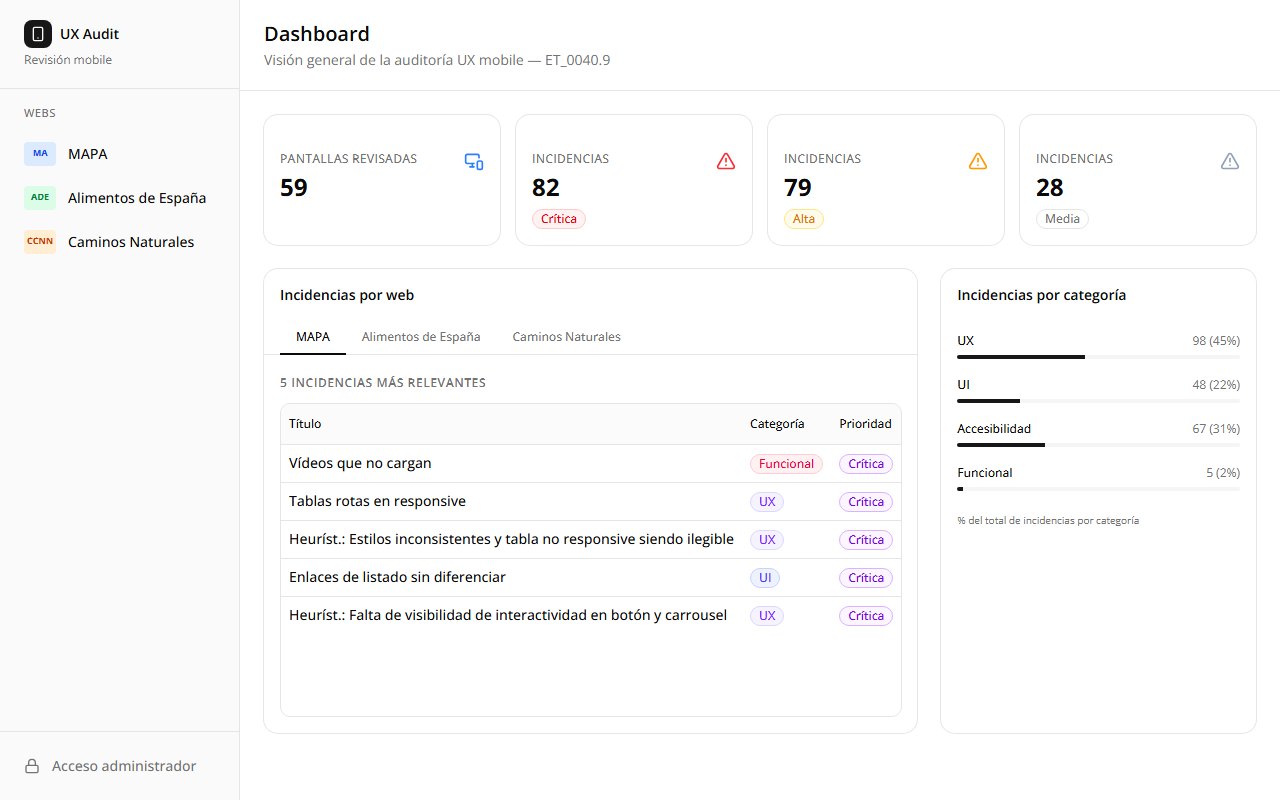The image size is (1280, 800).
Task: Click the MA badge icon beside MAPA
Action: point(40,154)
